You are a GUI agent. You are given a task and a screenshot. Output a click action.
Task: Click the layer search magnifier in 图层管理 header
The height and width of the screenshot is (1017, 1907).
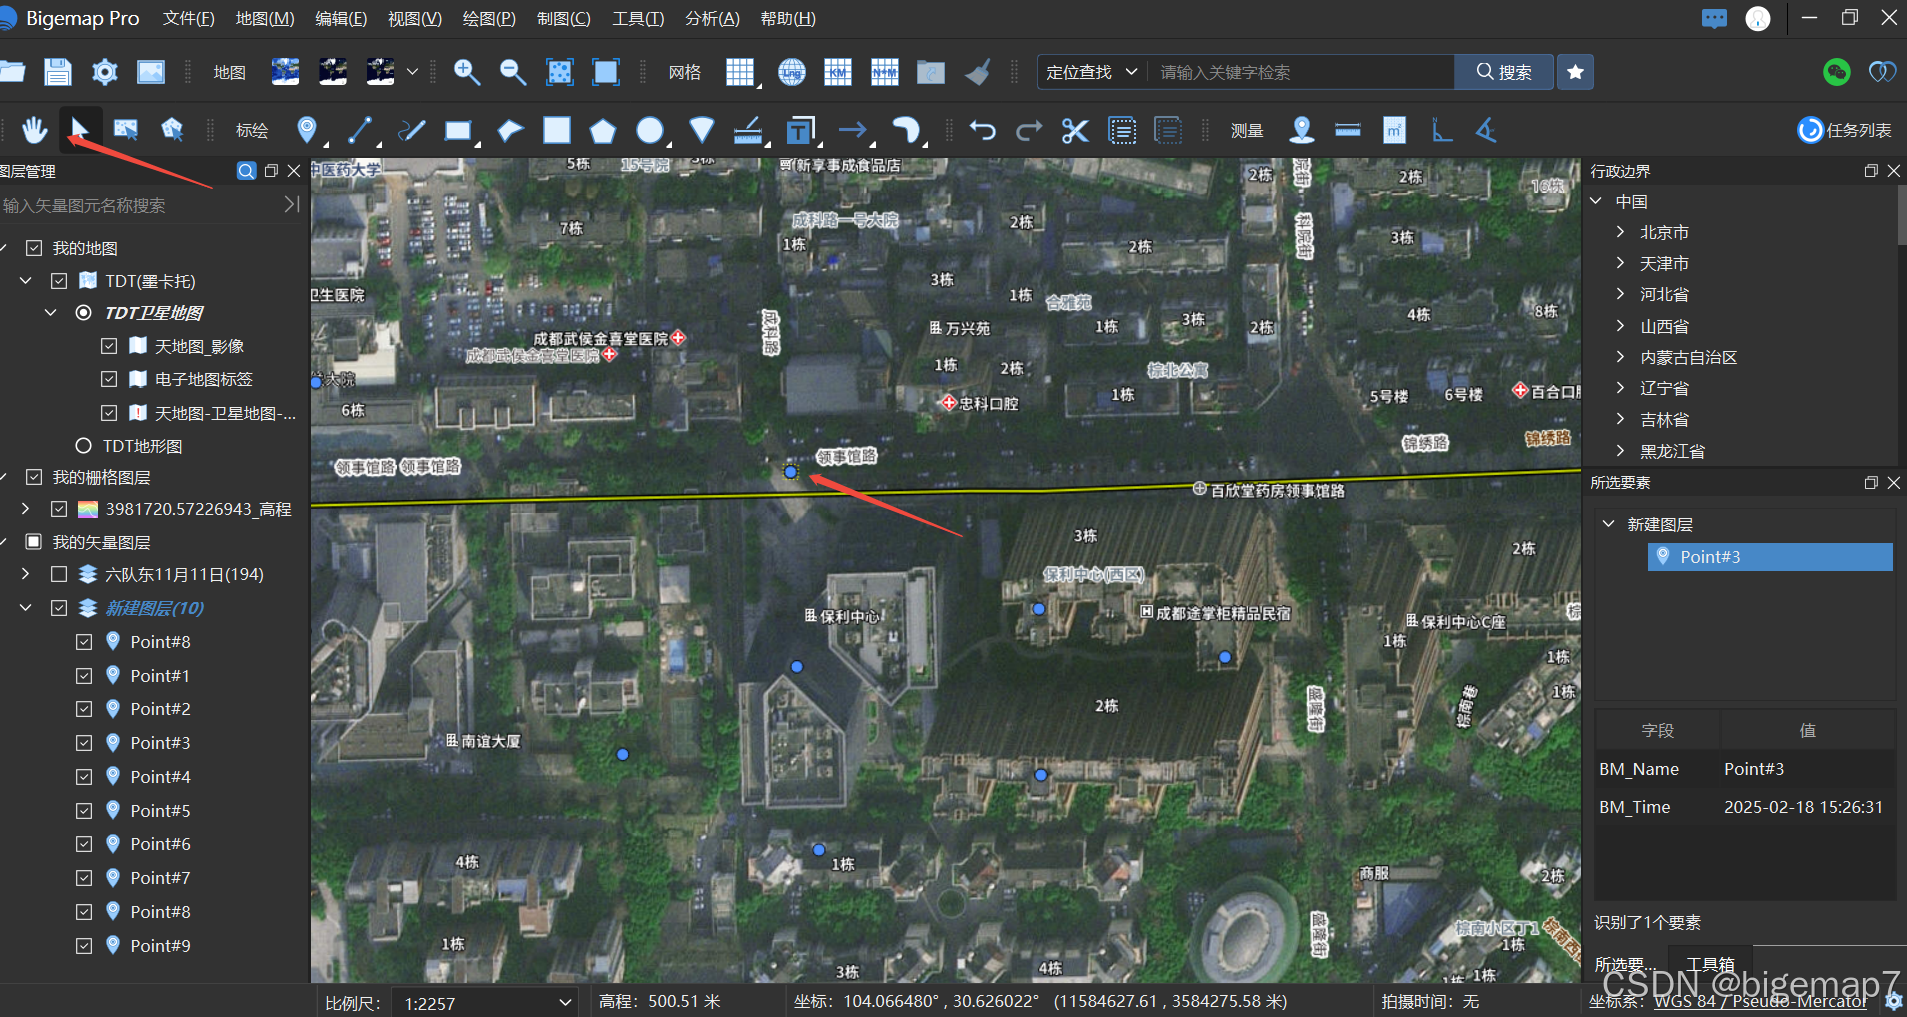coord(246,171)
